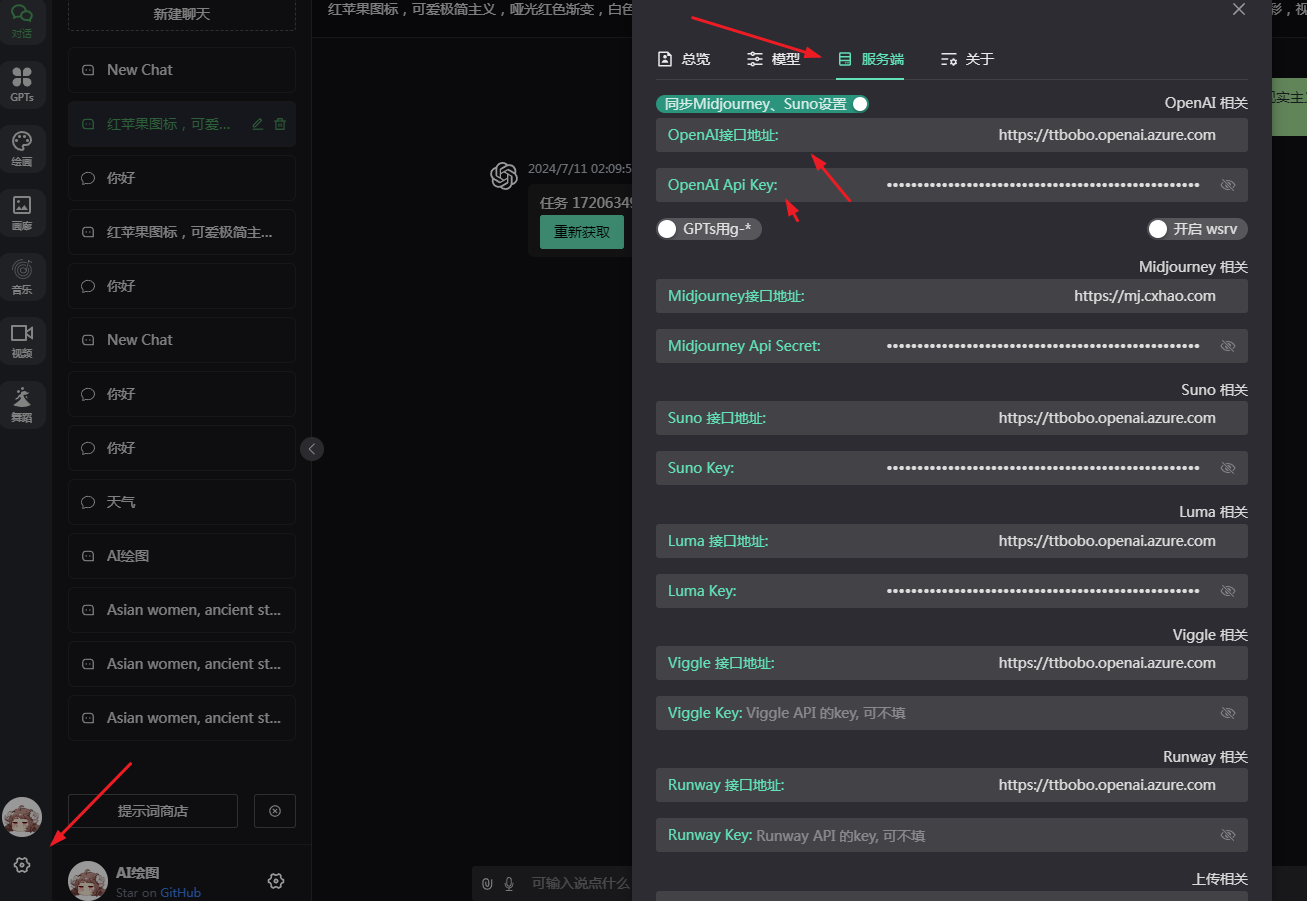Open the 画廊 gallery section
Image resolution: width=1307 pixels, height=901 pixels.
(x=22, y=212)
